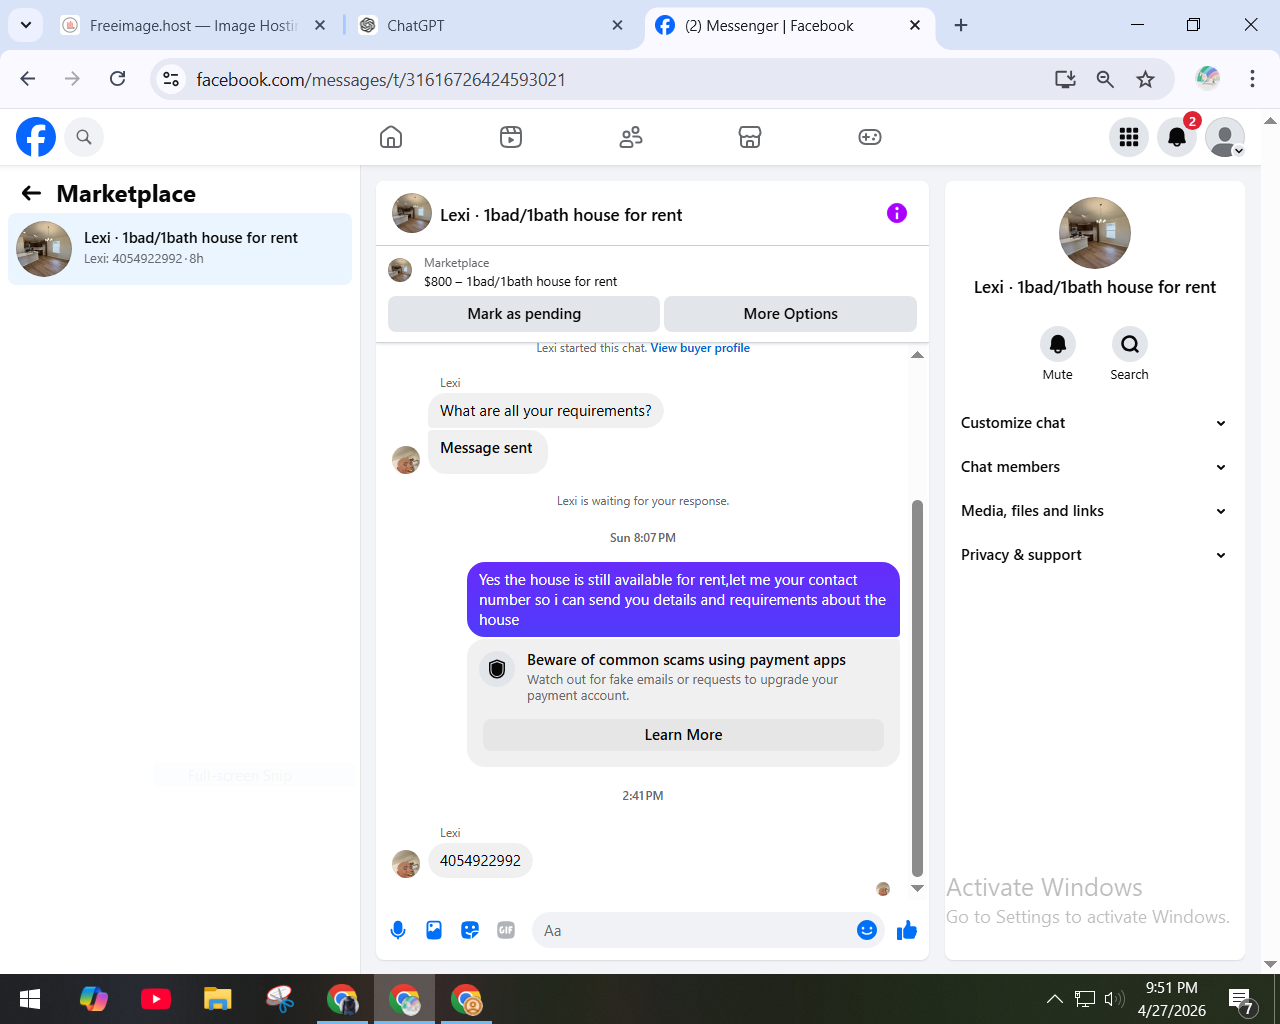The height and width of the screenshot is (1024, 1280).
Task: Show hidden tray icons chevron
Action: (x=1054, y=998)
